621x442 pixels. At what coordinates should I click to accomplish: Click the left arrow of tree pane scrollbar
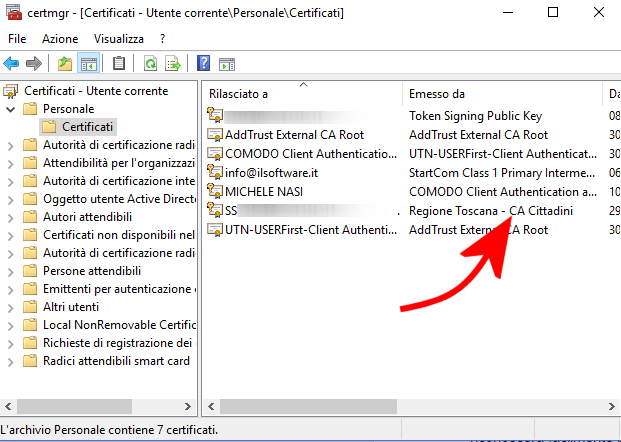click(x=8, y=406)
